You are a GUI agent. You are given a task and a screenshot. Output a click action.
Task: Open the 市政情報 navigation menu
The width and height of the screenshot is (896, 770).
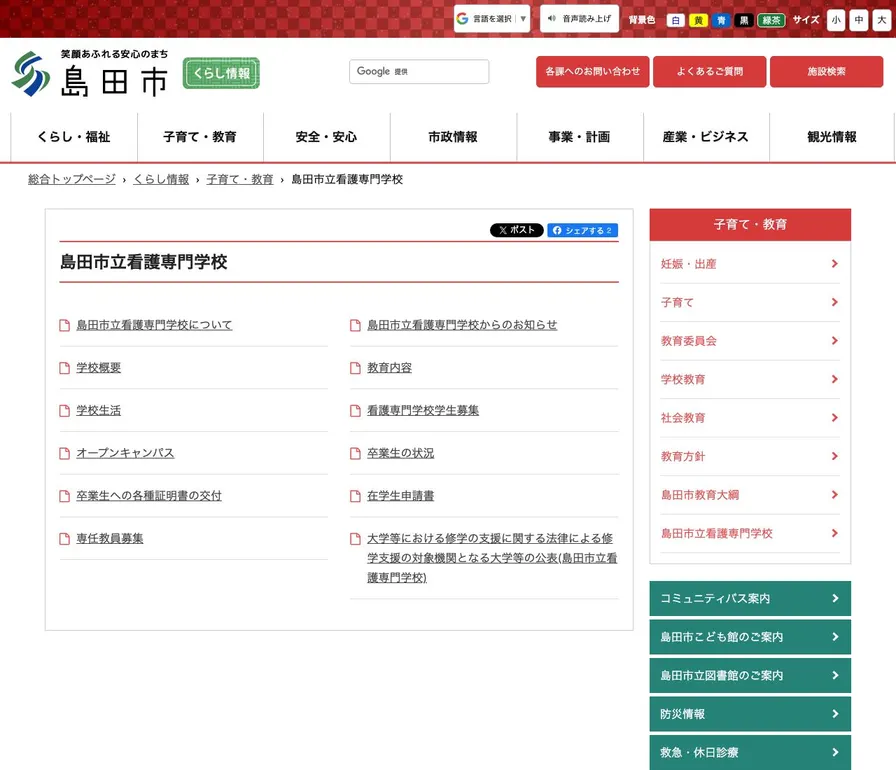(x=453, y=137)
